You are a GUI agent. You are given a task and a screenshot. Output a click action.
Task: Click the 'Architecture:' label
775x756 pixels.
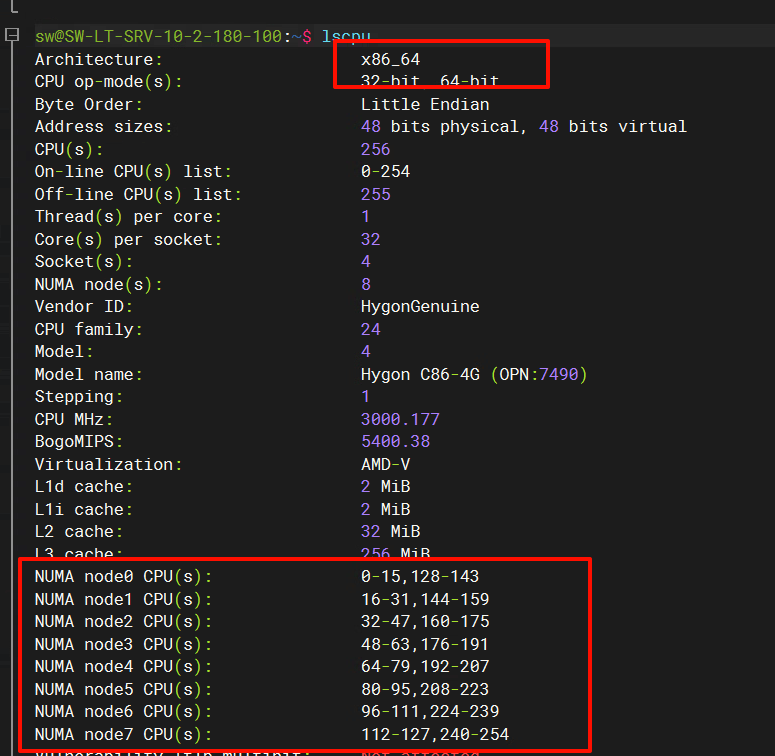98,60
